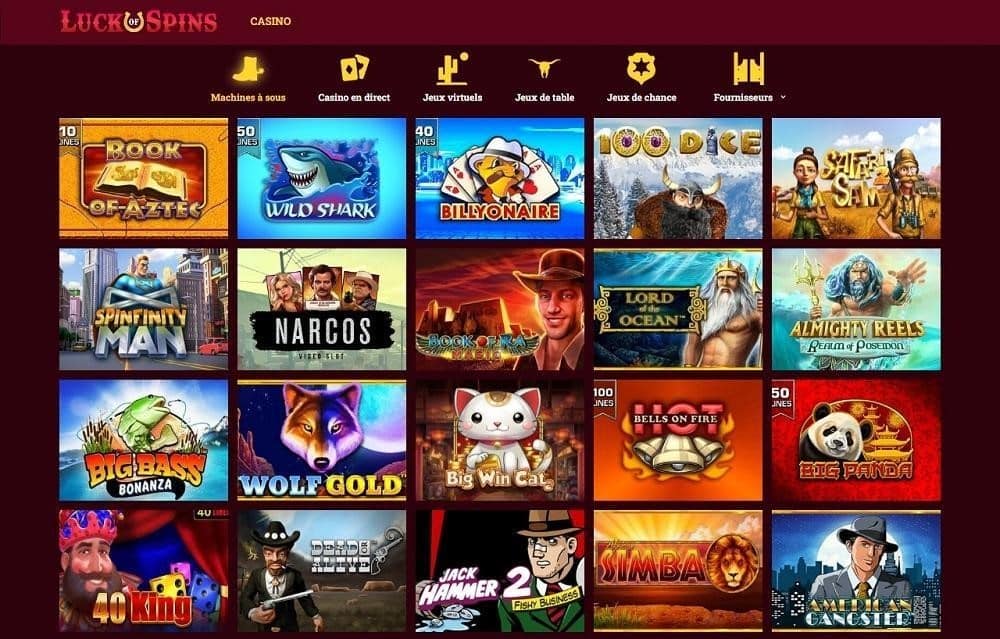Launch the Book of Aztec slot
This screenshot has height=639, width=1000.
143,178
